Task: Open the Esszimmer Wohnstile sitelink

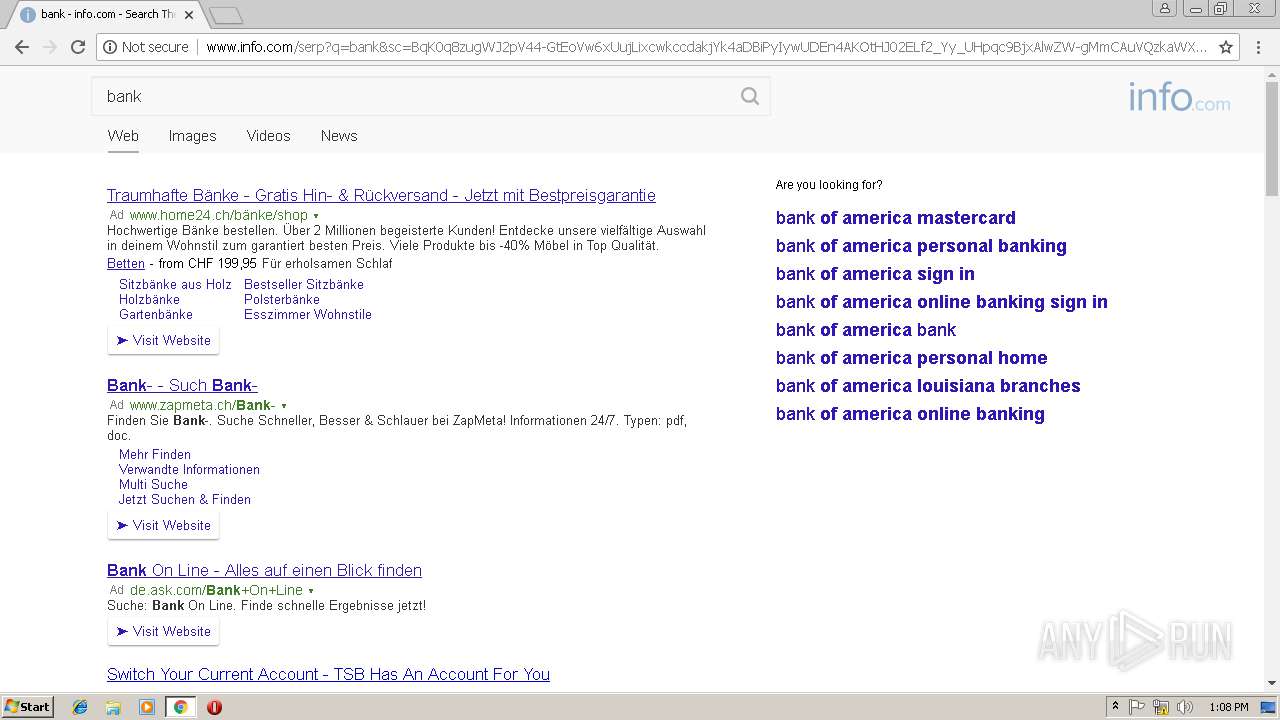Action: [x=308, y=314]
